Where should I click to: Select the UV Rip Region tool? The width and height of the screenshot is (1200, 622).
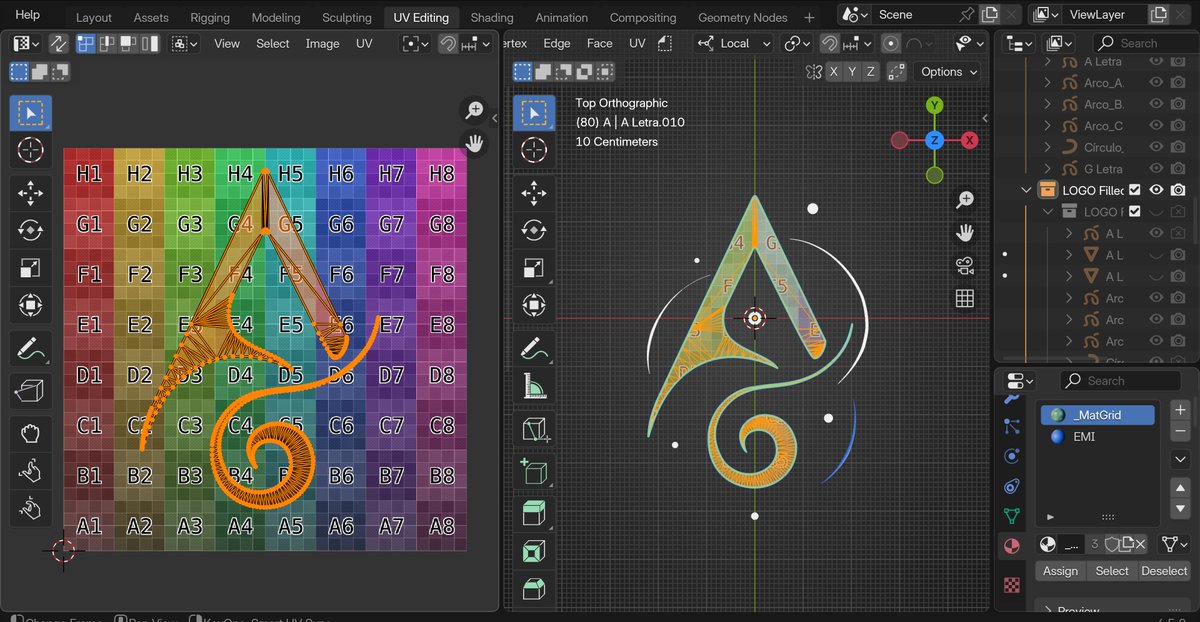(31, 391)
